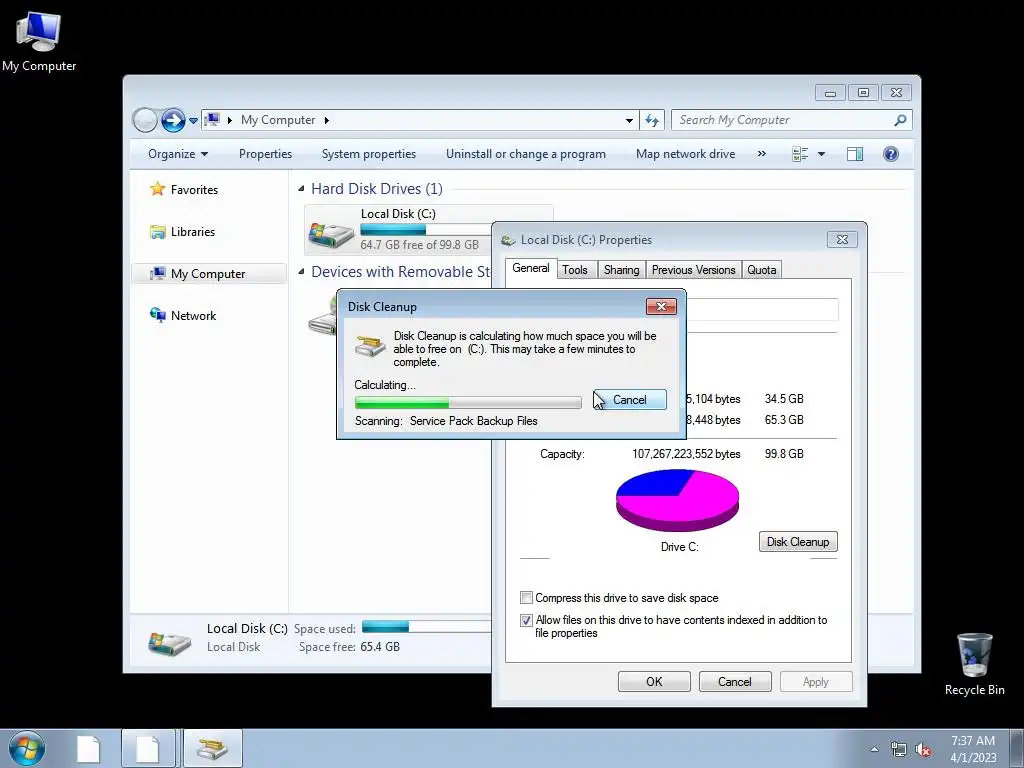Select My Computer in the navigation pane
This screenshot has height=768, width=1024.
tap(209, 274)
